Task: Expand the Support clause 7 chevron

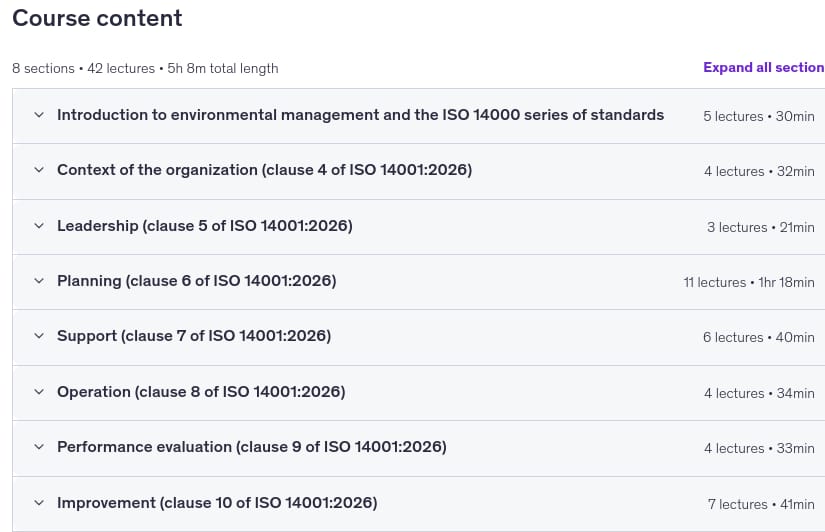Action: point(39,336)
